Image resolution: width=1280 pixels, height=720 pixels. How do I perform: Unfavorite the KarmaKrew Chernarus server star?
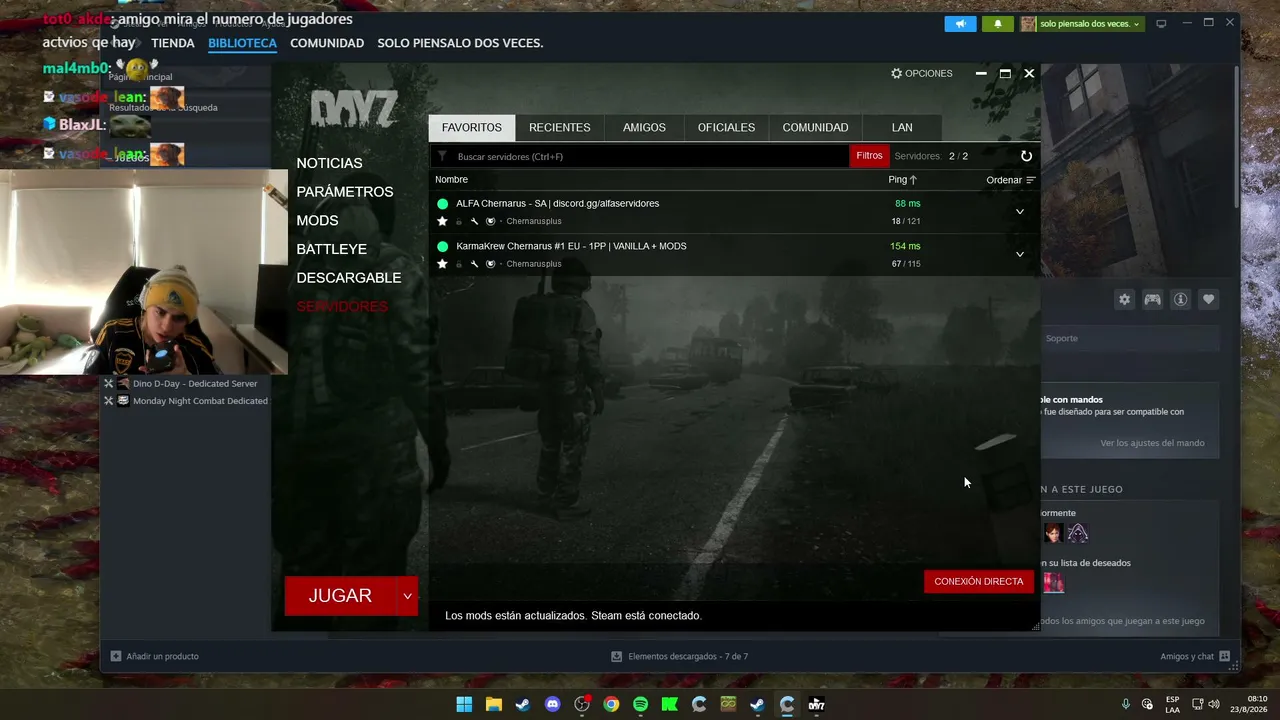tap(442, 264)
